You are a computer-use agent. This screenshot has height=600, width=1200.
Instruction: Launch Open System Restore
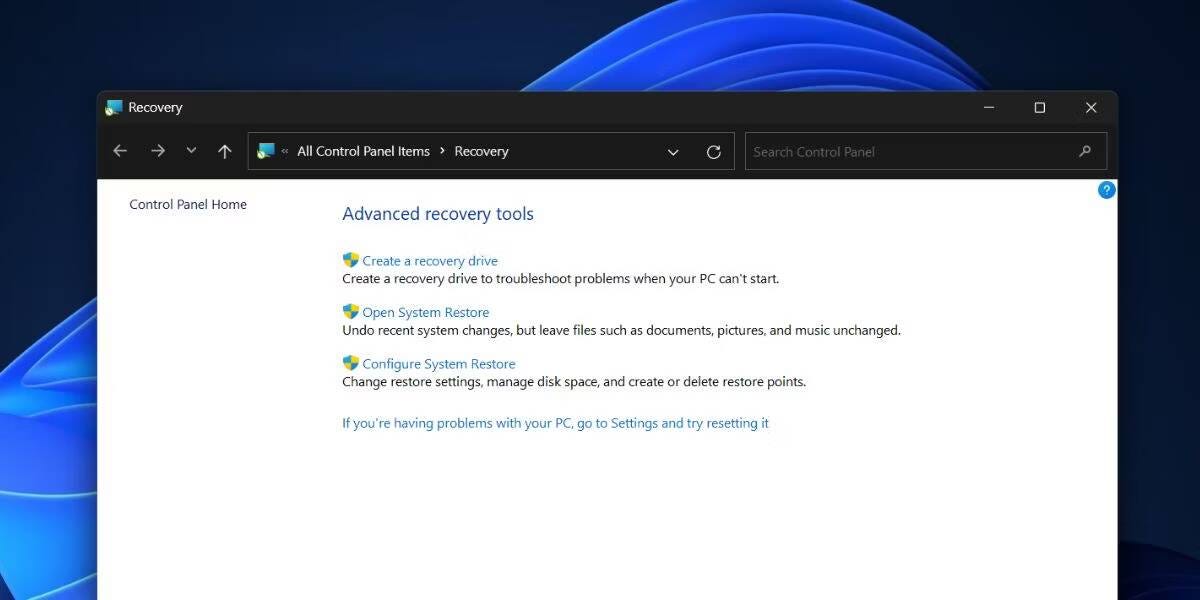coord(424,311)
